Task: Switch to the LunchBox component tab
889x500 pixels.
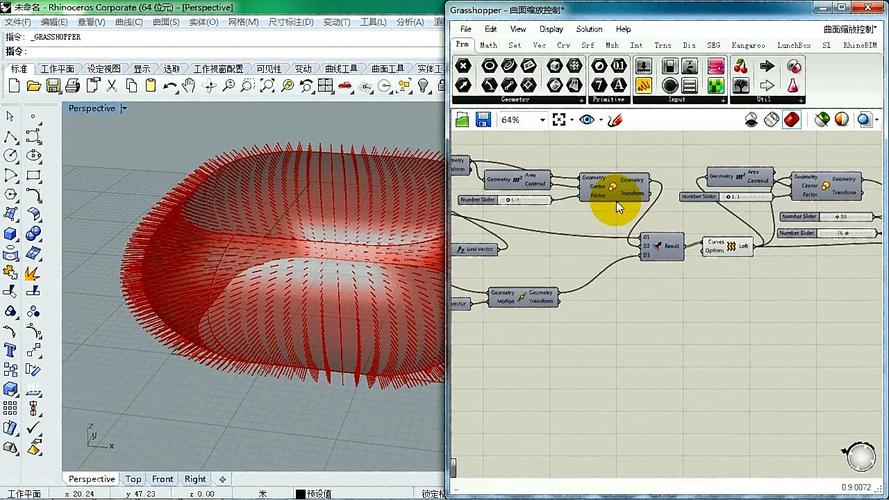Action: pyautogui.click(x=794, y=45)
